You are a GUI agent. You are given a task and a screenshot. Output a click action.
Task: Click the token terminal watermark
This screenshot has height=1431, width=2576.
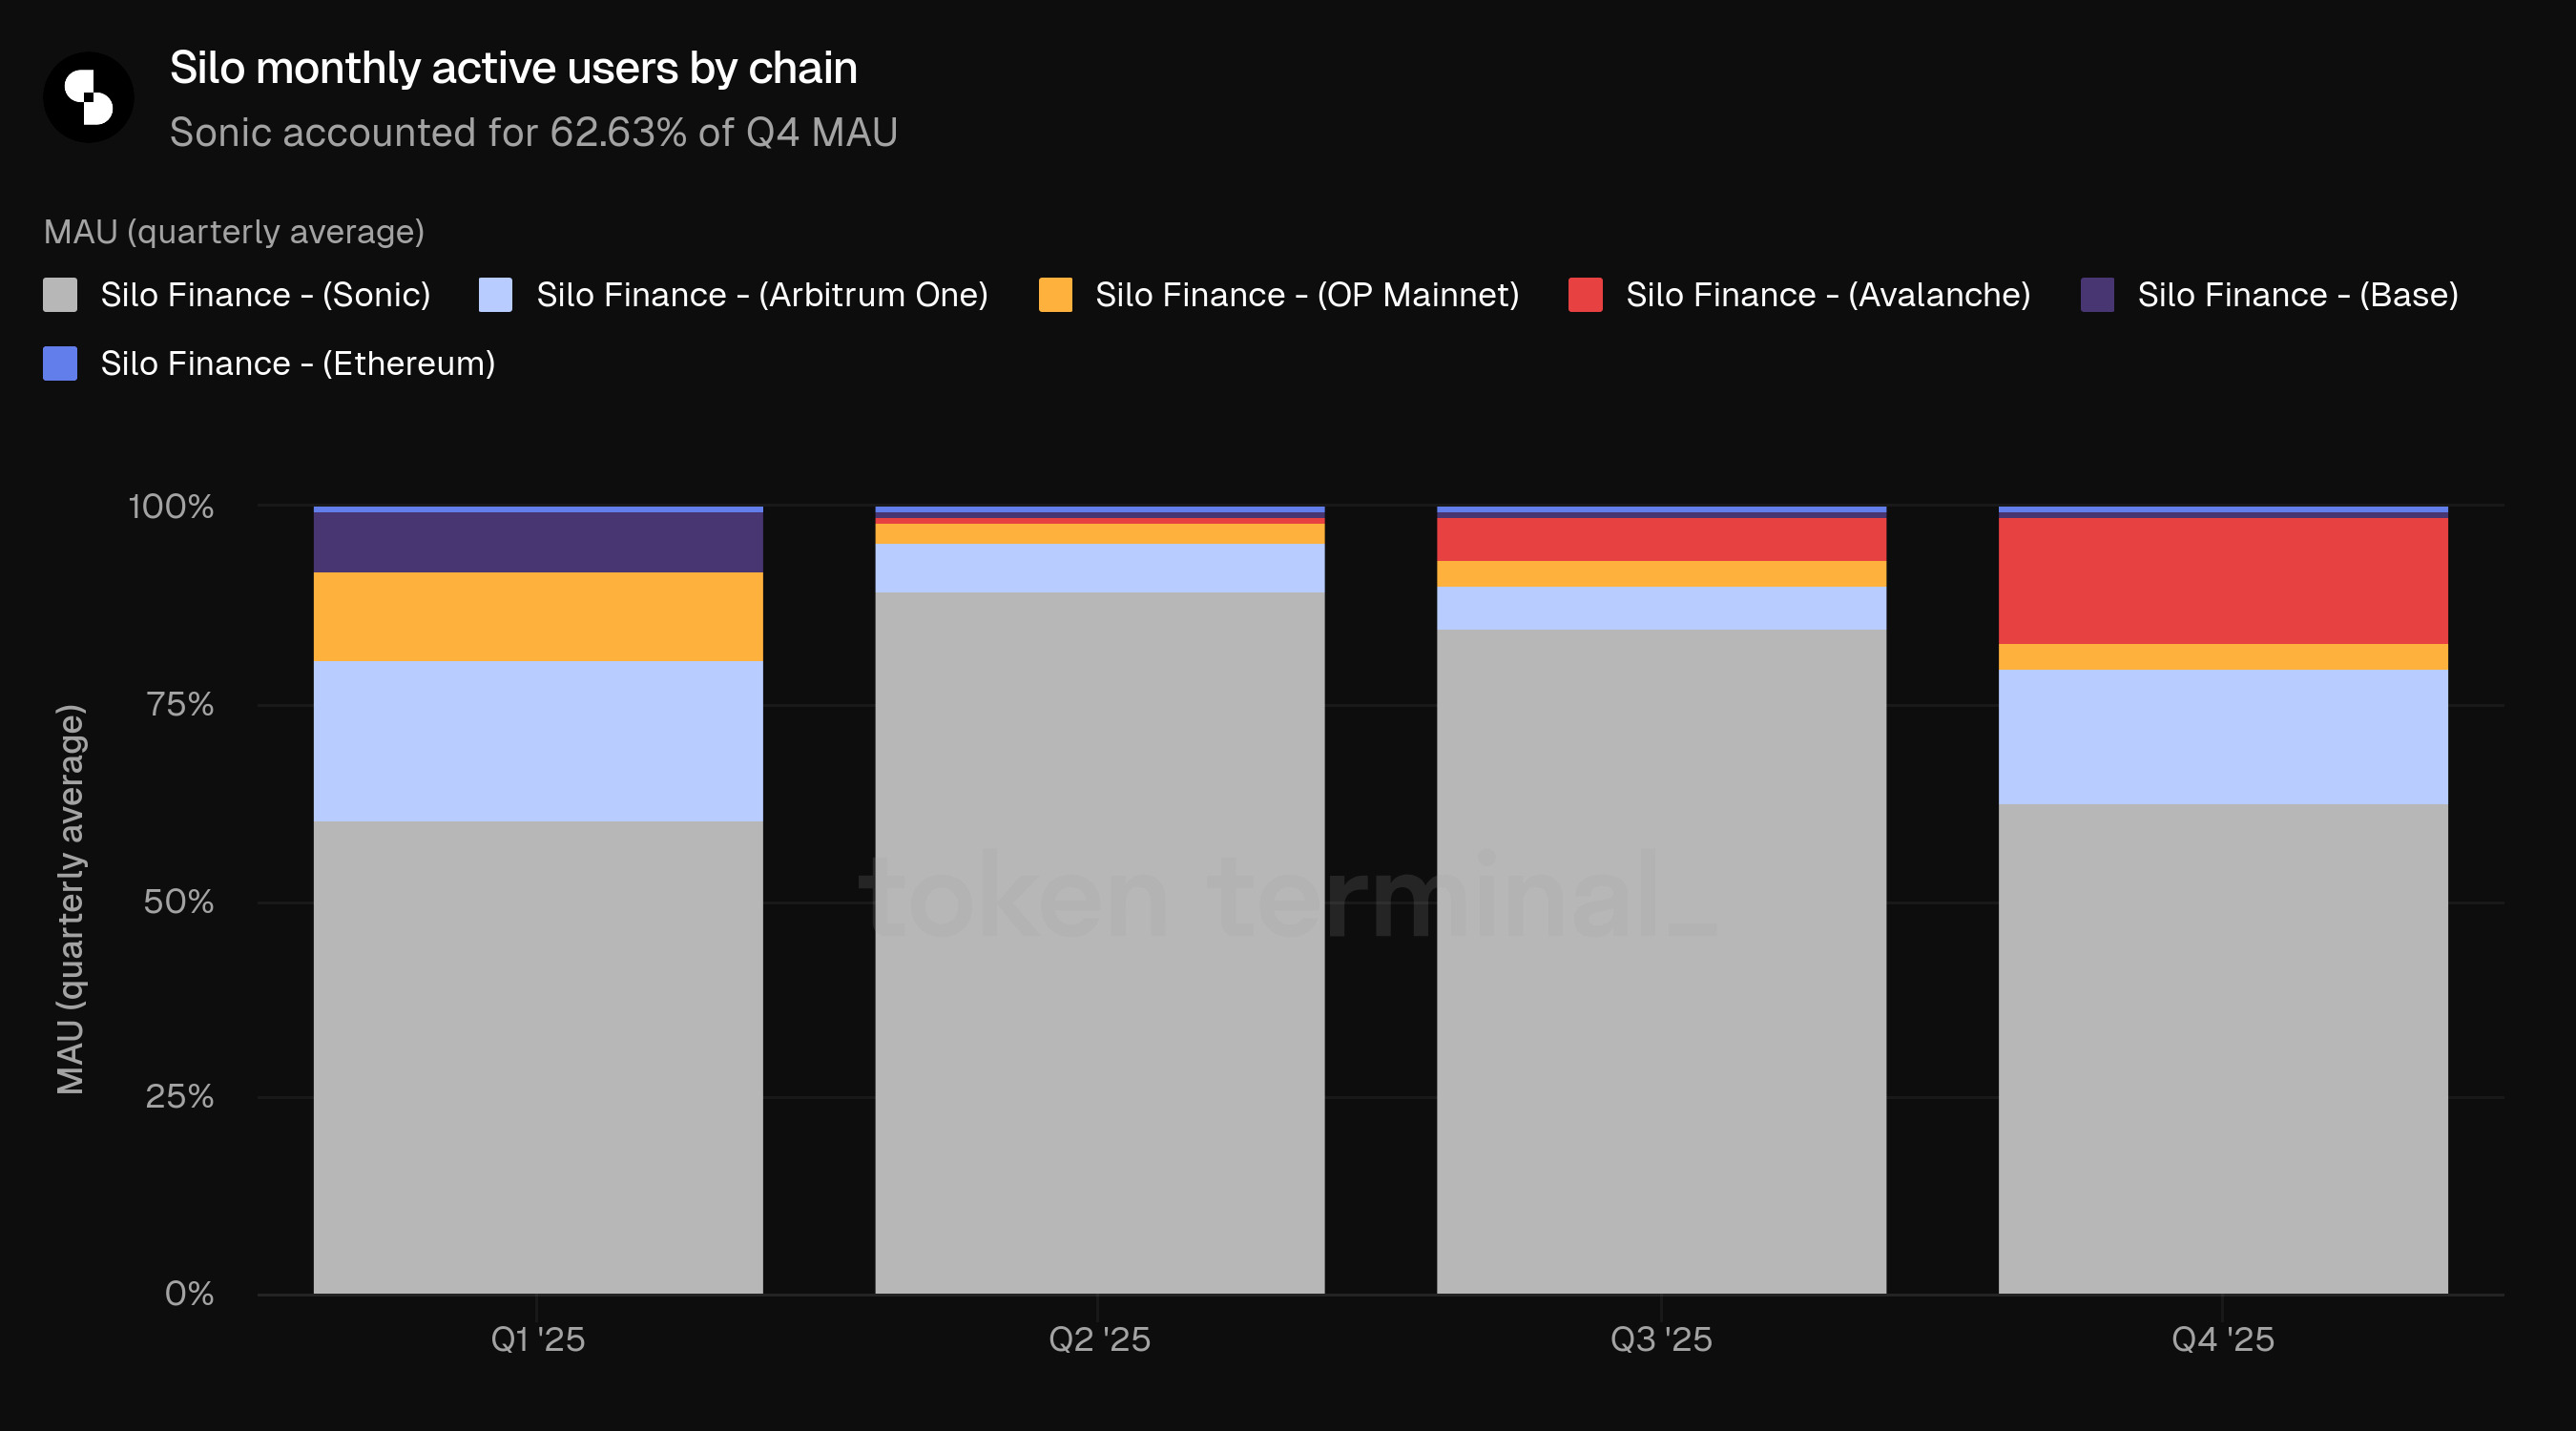[1287, 896]
